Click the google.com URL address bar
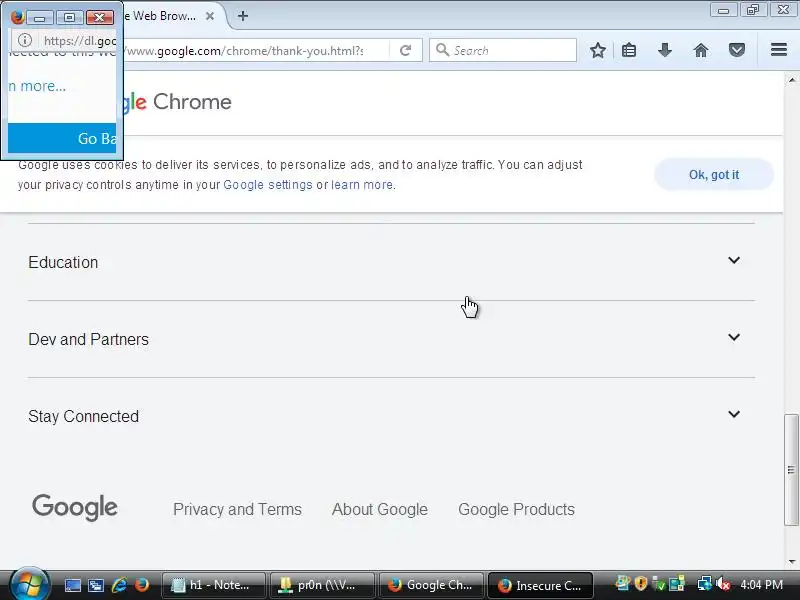The image size is (800, 600). 255,51
